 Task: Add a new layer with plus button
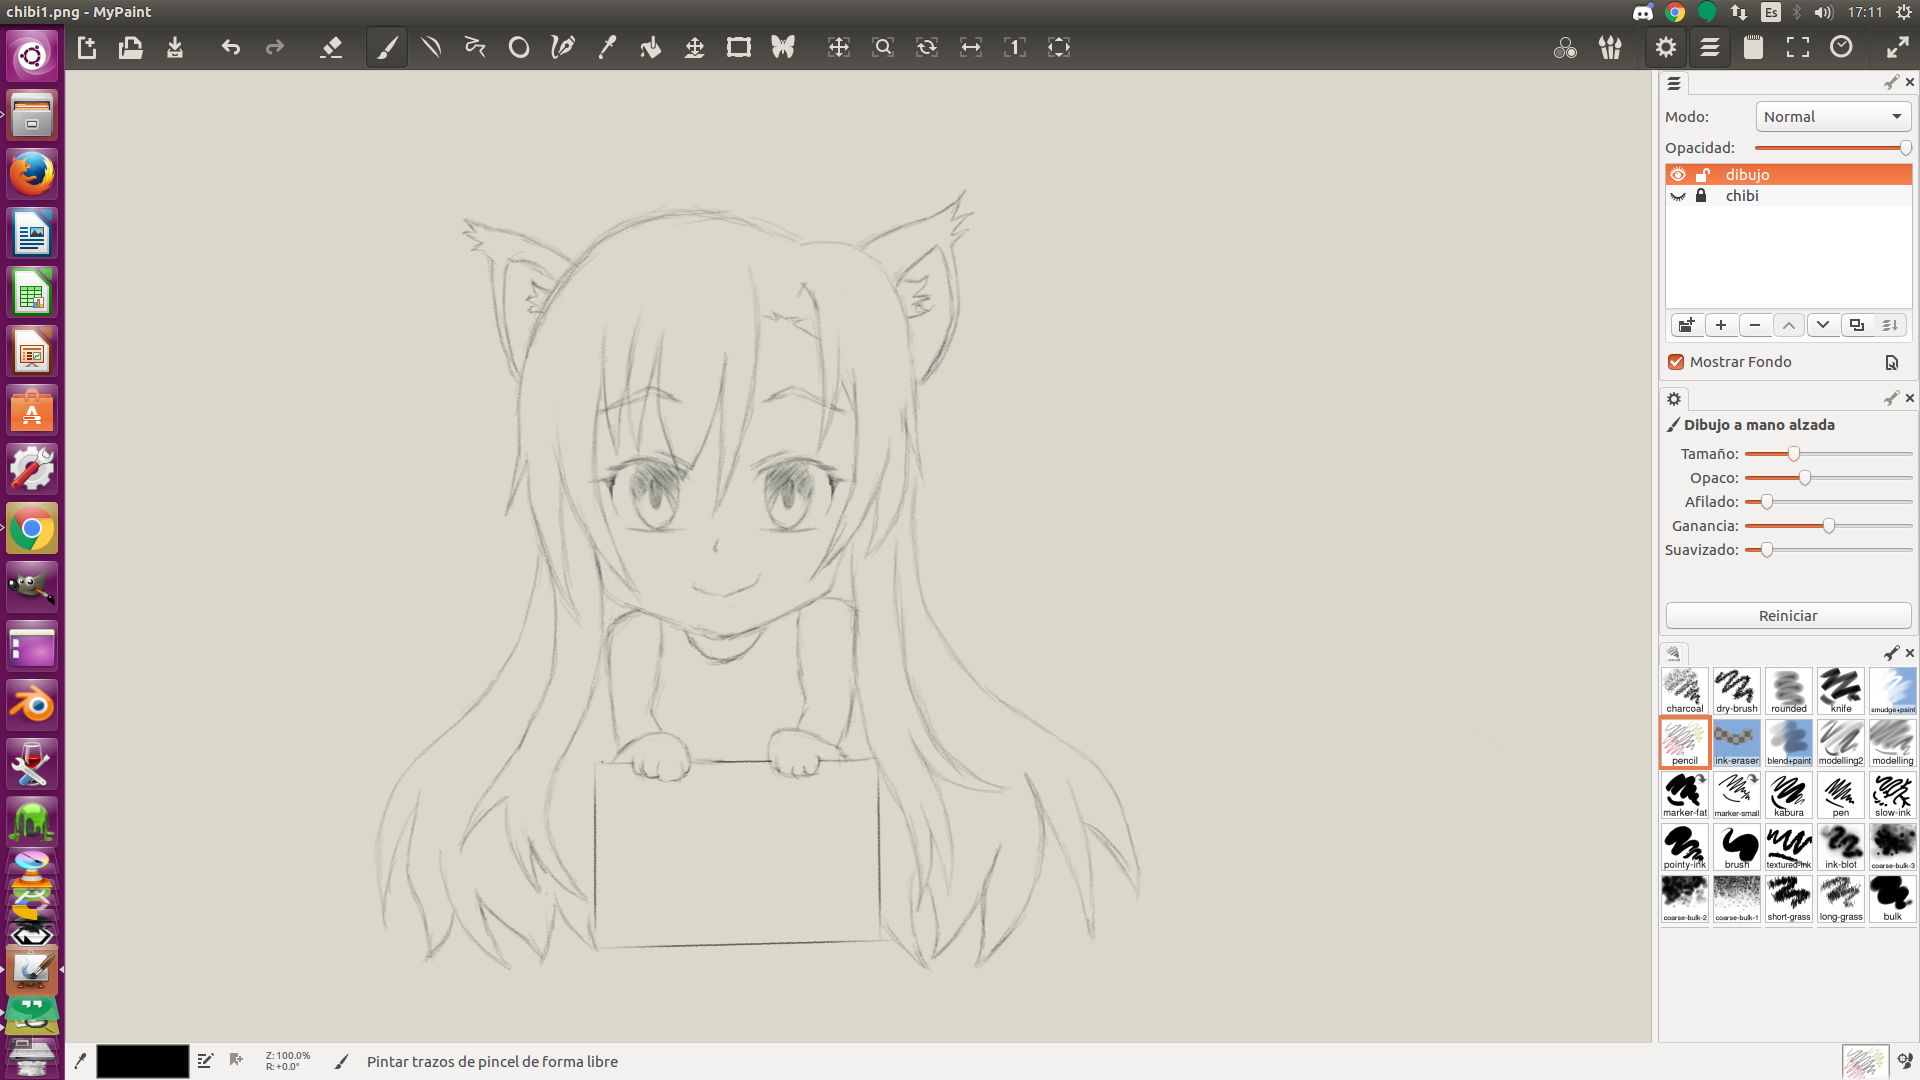(1720, 325)
